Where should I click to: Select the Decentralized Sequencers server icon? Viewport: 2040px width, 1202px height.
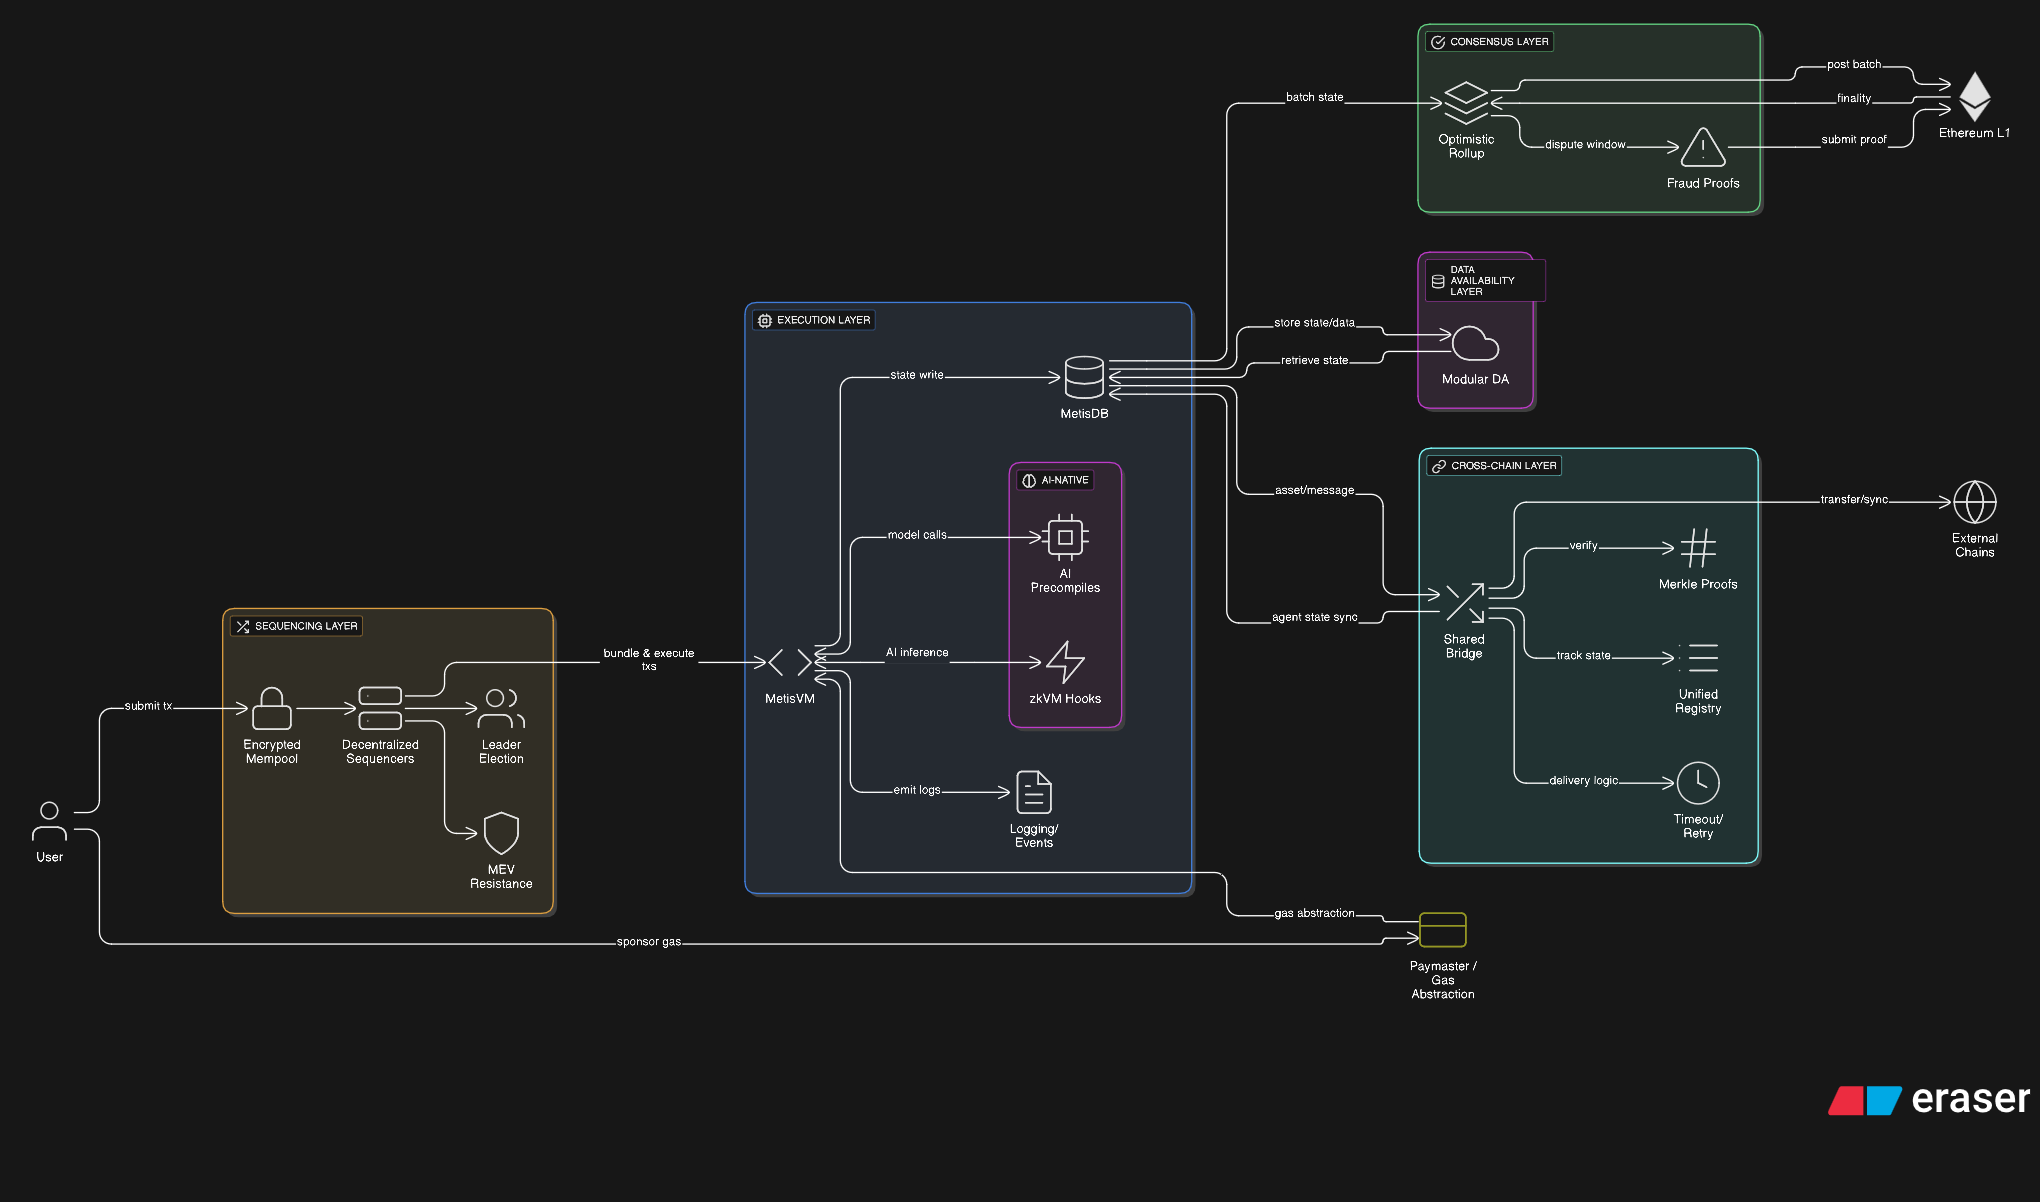(380, 708)
